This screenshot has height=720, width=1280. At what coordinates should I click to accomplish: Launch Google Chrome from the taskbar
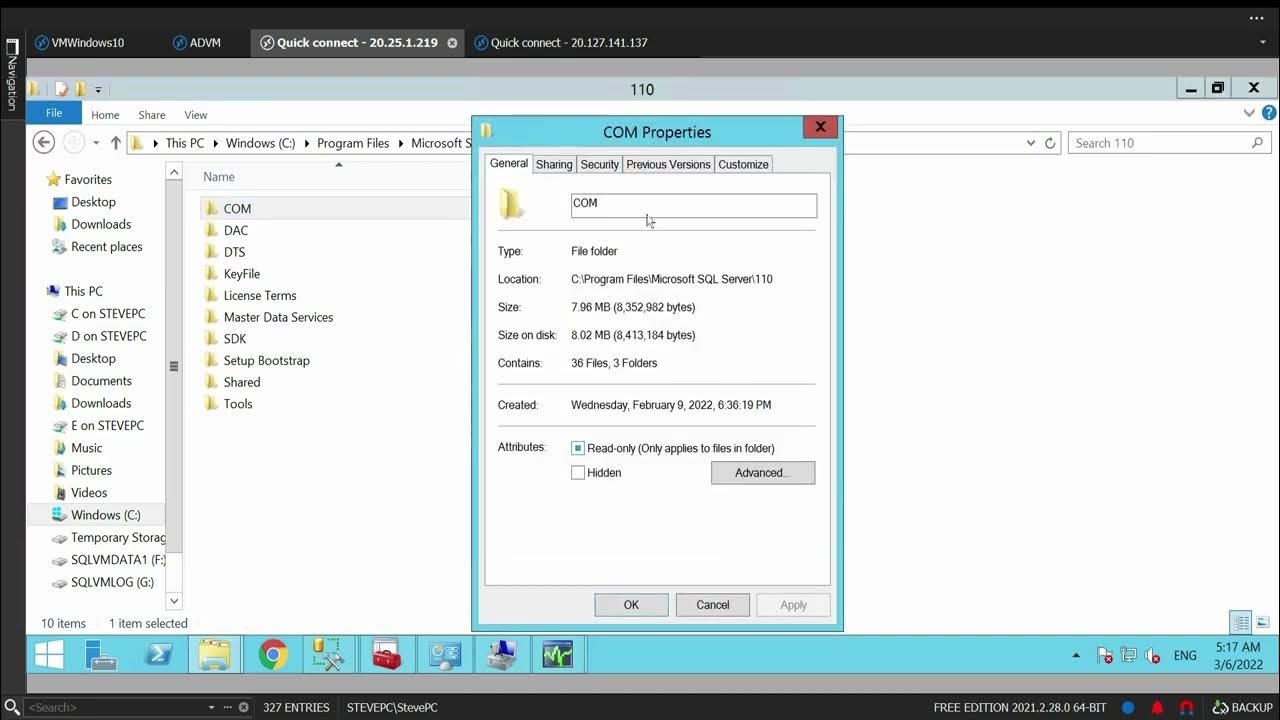click(x=272, y=655)
